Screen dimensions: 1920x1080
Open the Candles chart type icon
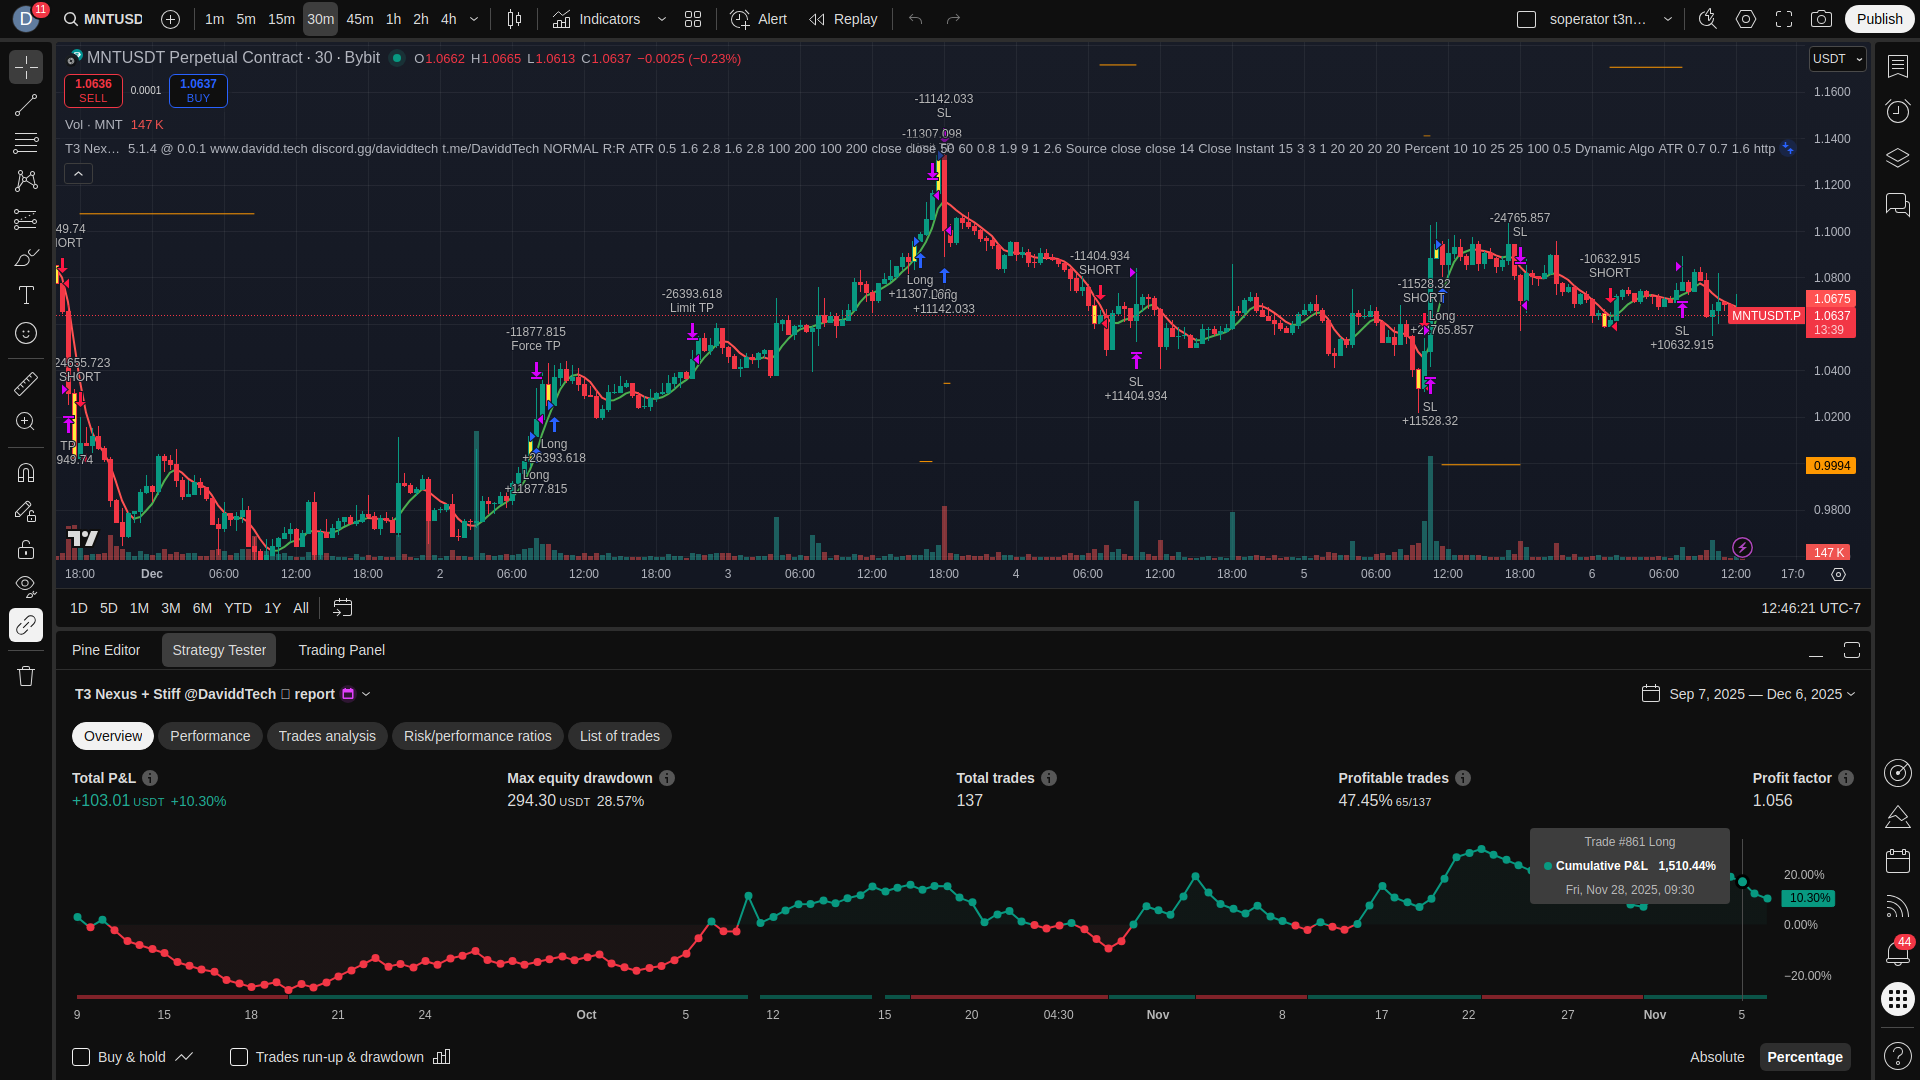(514, 19)
